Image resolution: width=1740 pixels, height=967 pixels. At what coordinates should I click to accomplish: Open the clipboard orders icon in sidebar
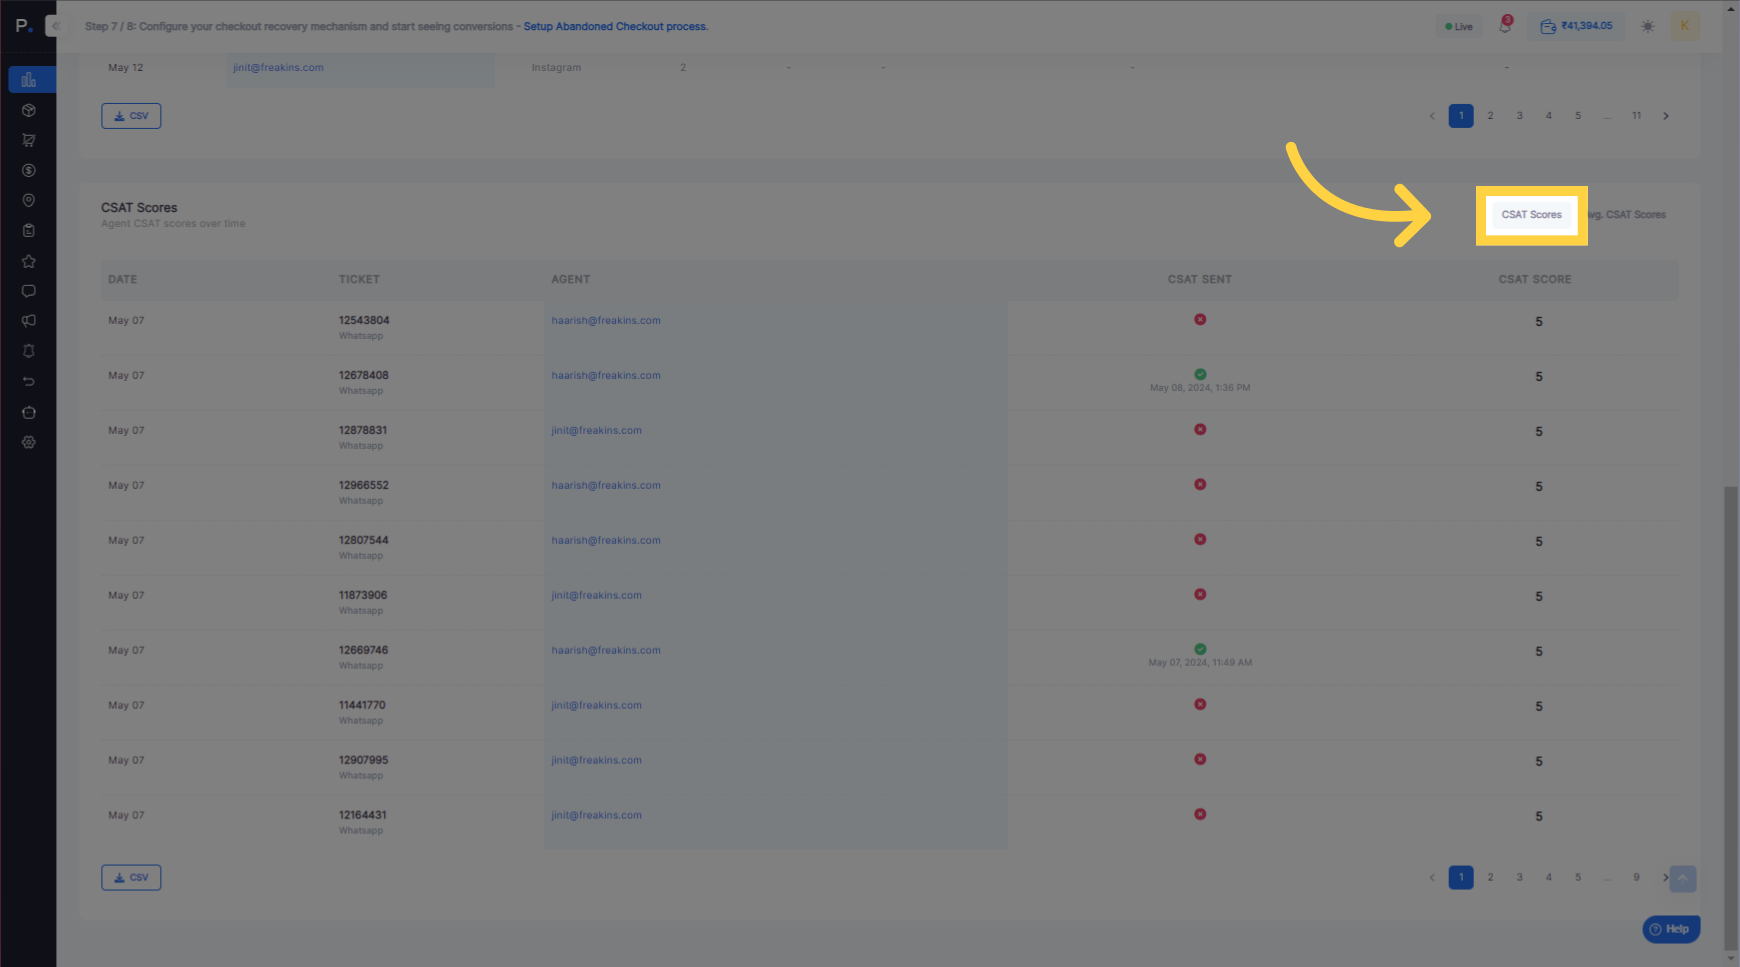tap(29, 230)
